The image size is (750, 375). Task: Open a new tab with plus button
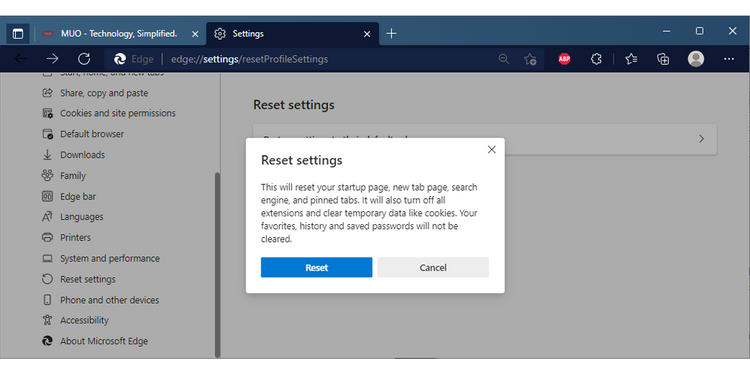(x=391, y=33)
